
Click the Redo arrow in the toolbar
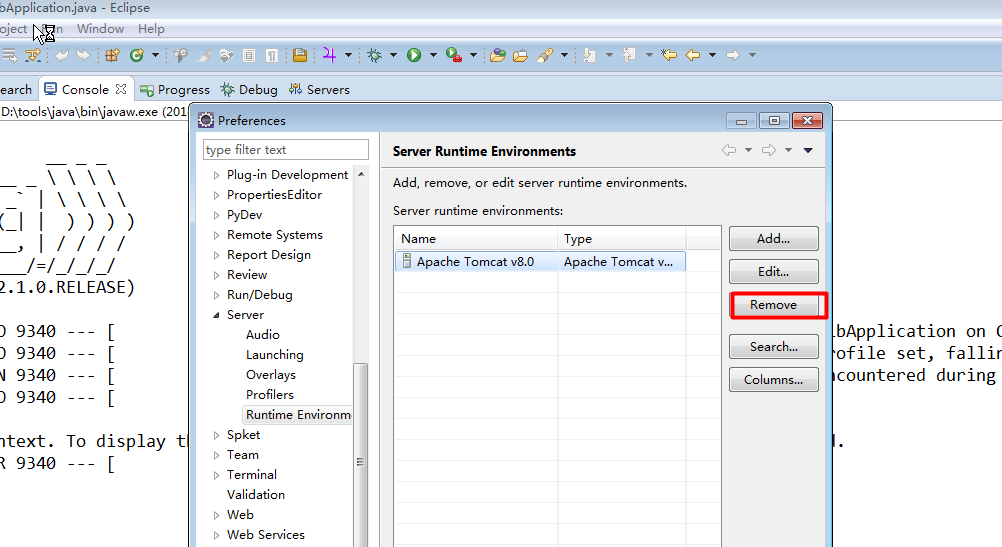[83, 55]
